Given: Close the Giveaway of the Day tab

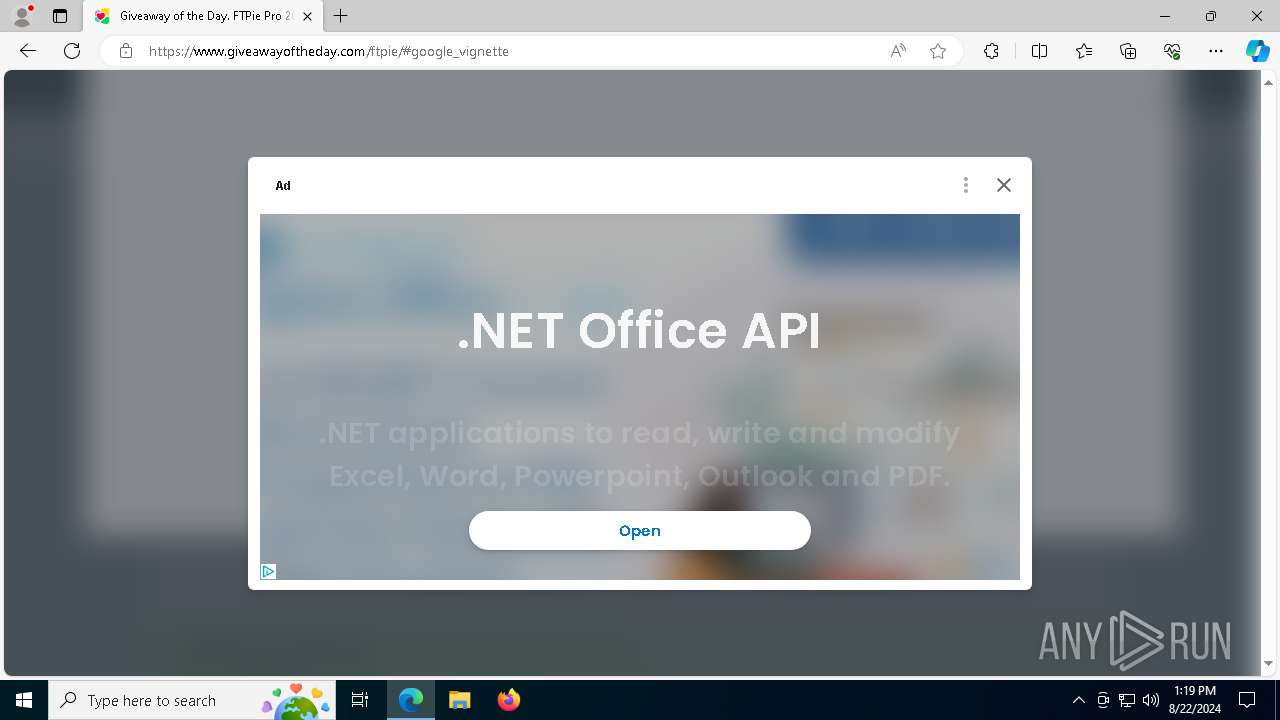Looking at the screenshot, I should tap(308, 16).
